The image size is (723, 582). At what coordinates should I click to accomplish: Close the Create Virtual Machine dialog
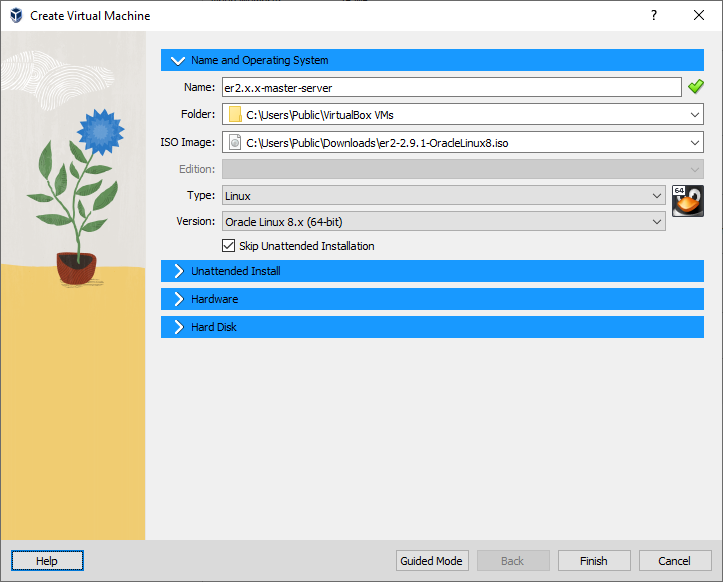tap(699, 15)
